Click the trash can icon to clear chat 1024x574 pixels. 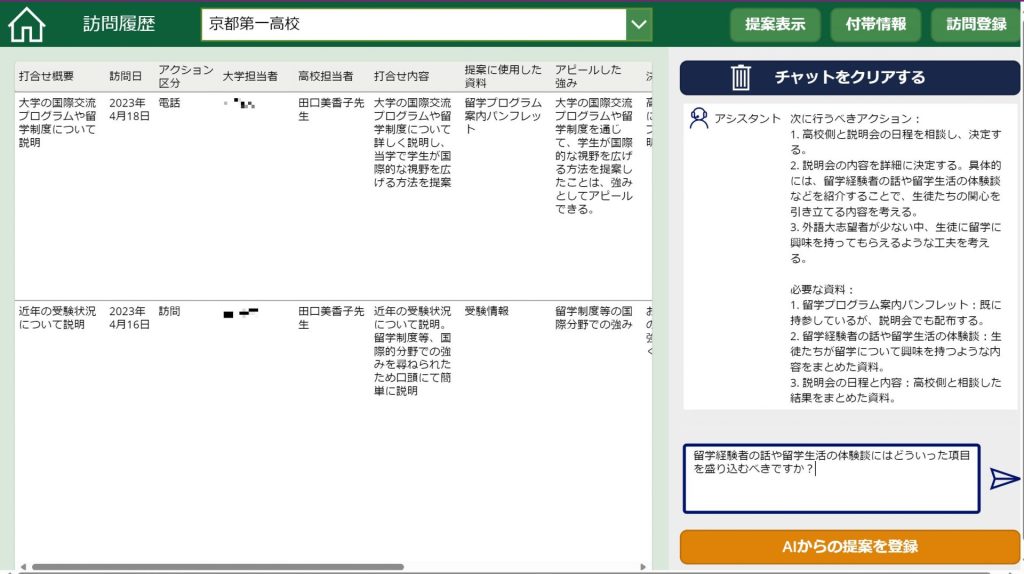(741, 77)
